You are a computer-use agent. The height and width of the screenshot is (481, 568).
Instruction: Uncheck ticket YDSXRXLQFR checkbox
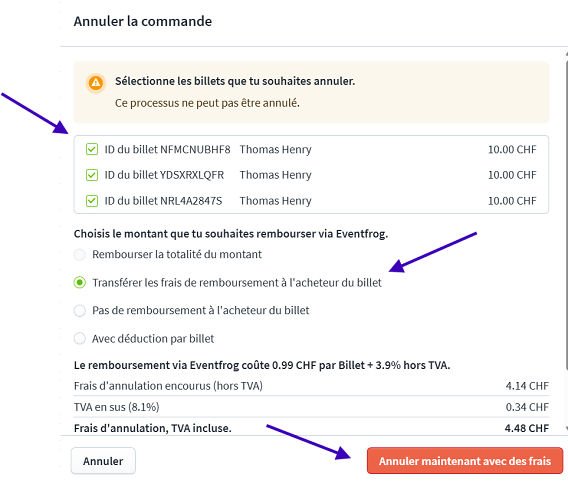click(x=92, y=175)
